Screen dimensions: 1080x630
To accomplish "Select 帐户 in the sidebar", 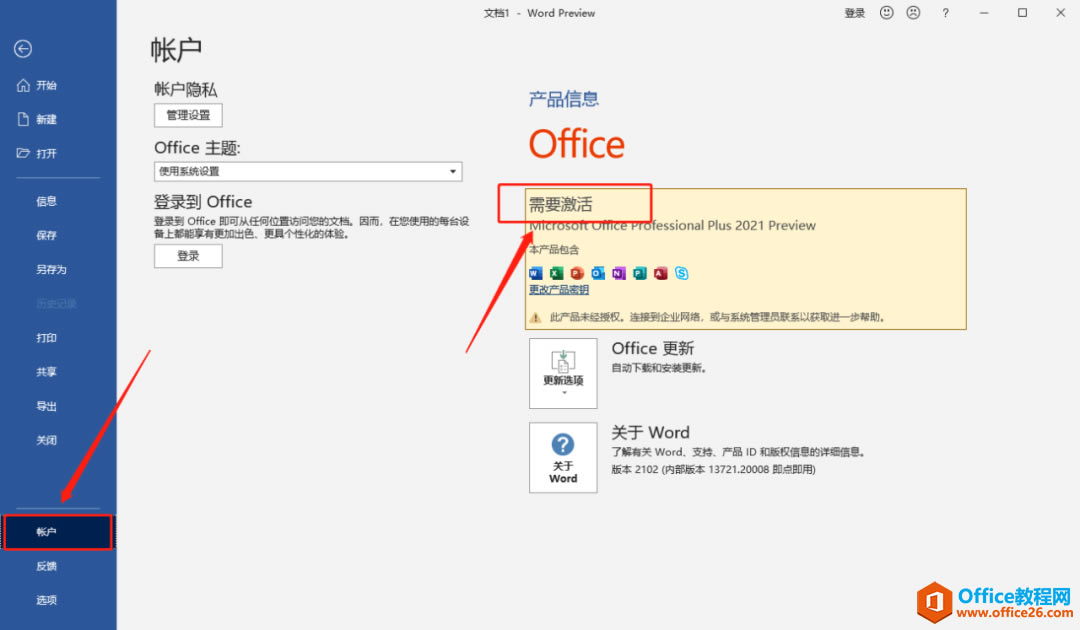I will tap(58, 532).
